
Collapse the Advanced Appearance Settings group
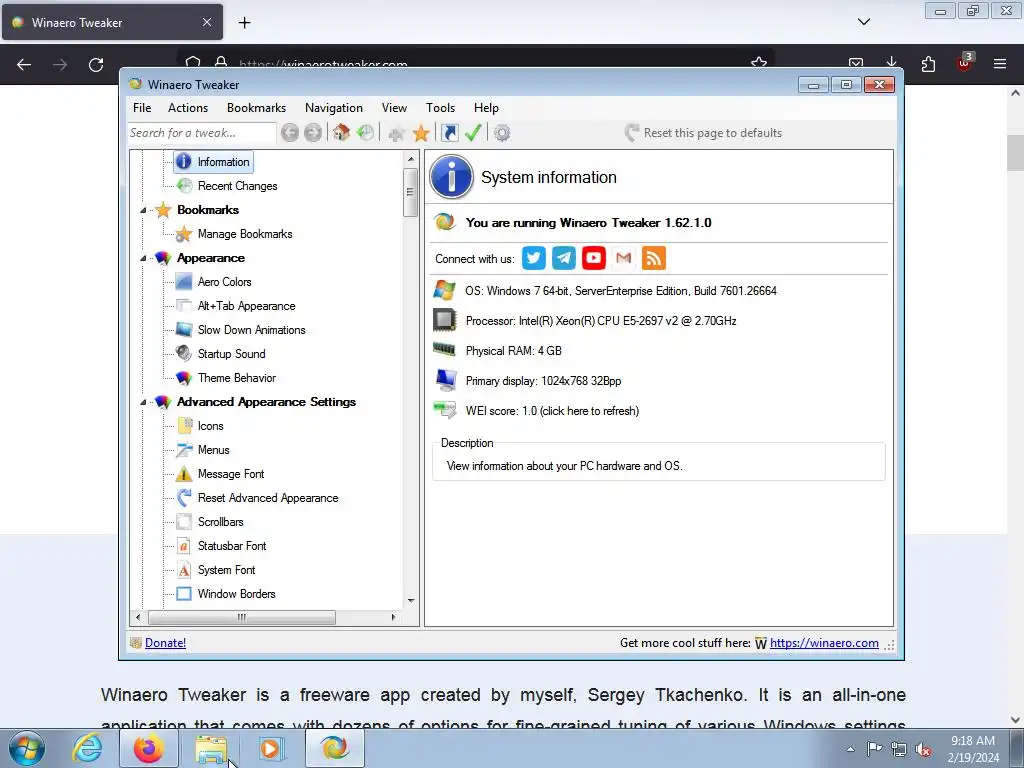143,402
